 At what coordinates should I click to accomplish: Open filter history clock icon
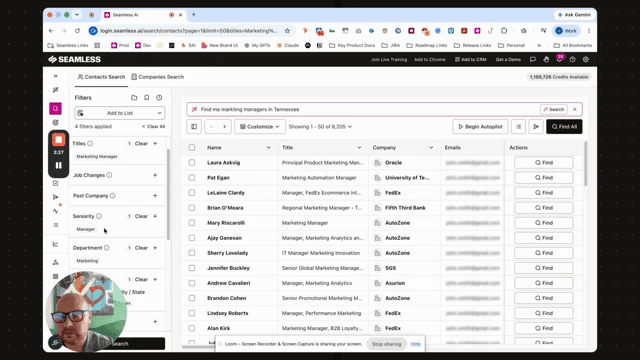(x=159, y=98)
